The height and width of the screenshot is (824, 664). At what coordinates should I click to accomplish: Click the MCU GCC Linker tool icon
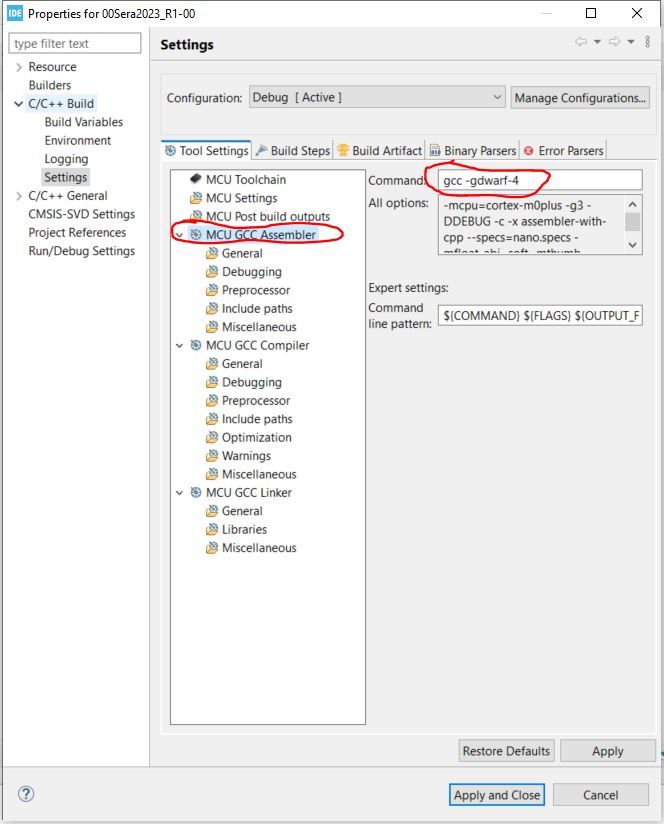[x=196, y=492]
